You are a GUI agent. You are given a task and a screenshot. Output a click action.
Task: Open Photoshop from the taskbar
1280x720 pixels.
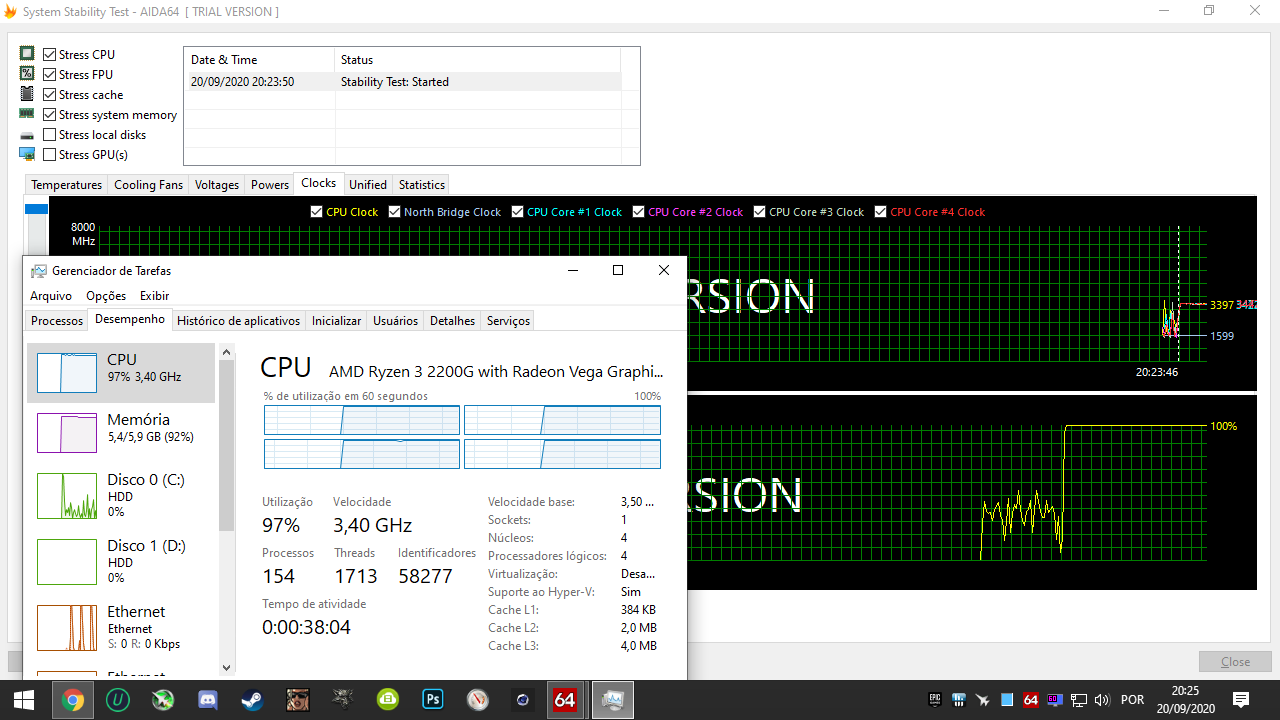[x=433, y=700]
